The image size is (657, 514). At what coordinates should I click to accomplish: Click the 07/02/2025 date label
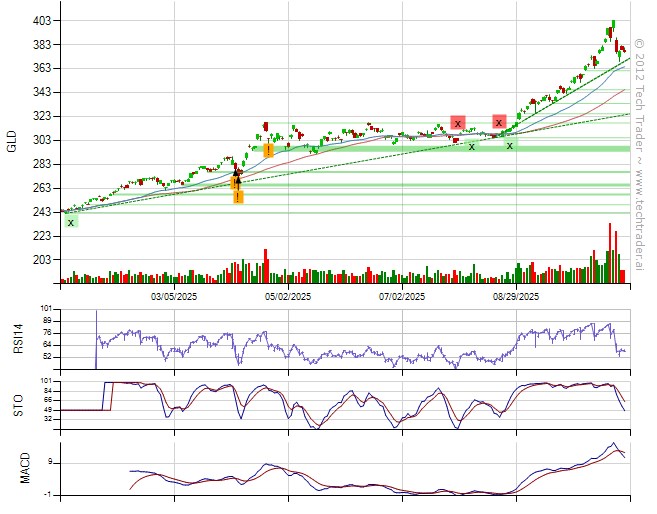tap(402, 297)
